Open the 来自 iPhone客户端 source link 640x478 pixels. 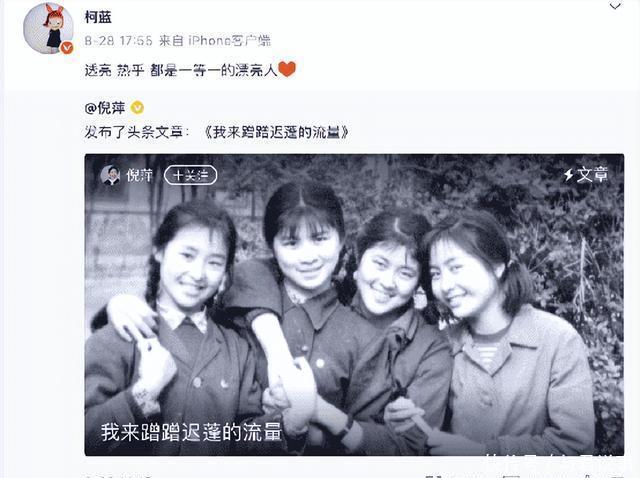pyautogui.click(x=215, y=41)
